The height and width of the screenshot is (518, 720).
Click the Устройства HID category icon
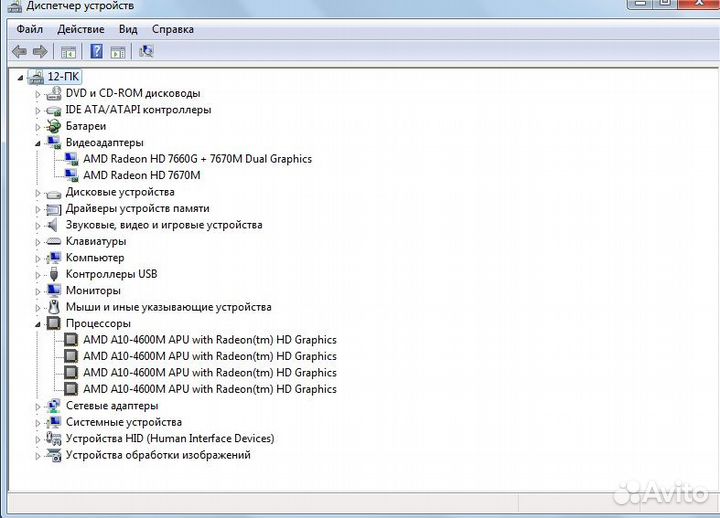[54, 439]
